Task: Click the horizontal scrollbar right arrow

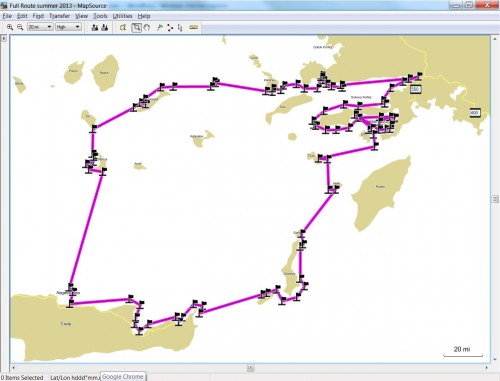Action: [x=487, y=368]
